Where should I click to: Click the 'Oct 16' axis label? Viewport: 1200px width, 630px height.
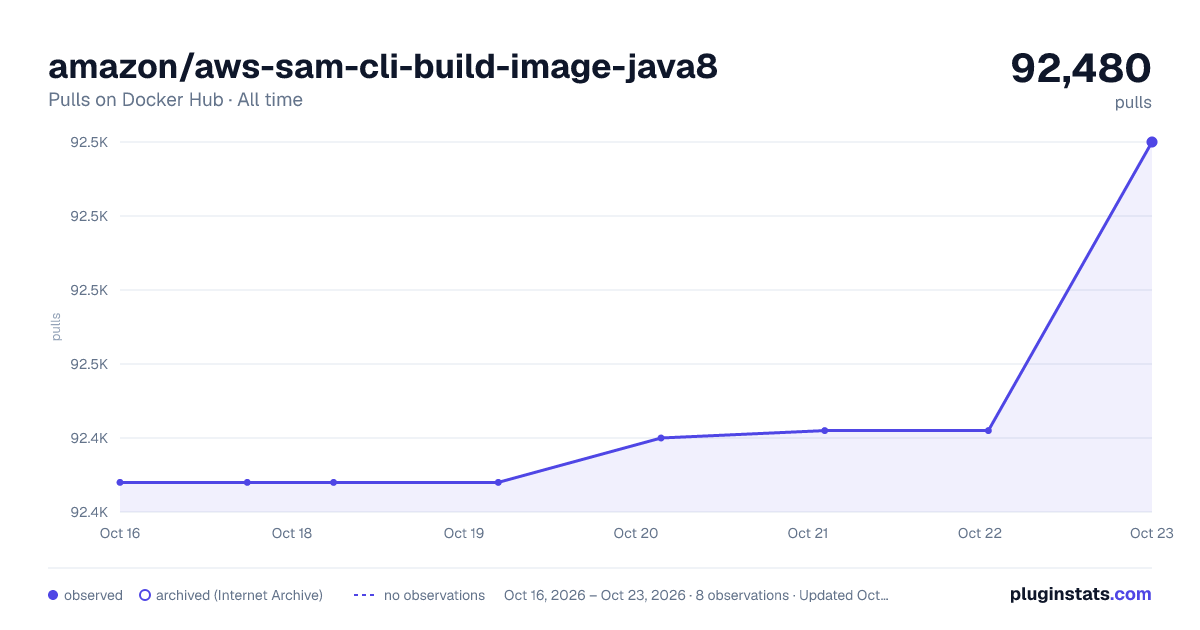[120, 533]
